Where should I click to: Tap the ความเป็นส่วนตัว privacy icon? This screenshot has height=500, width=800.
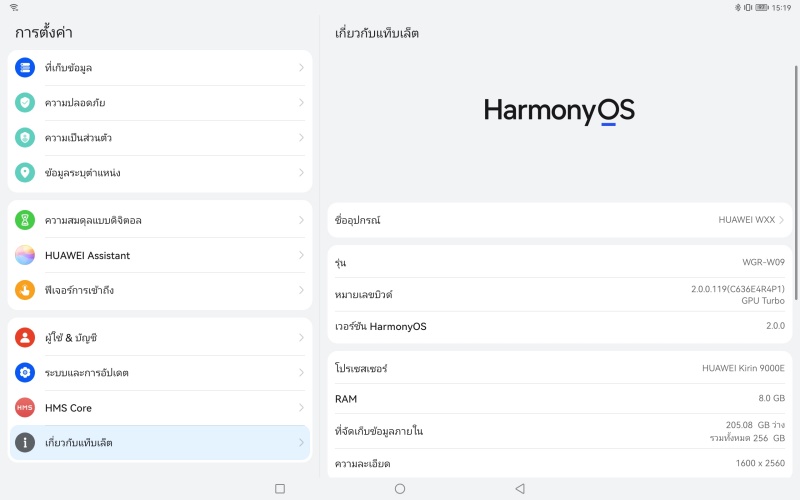tap(24, 138)
